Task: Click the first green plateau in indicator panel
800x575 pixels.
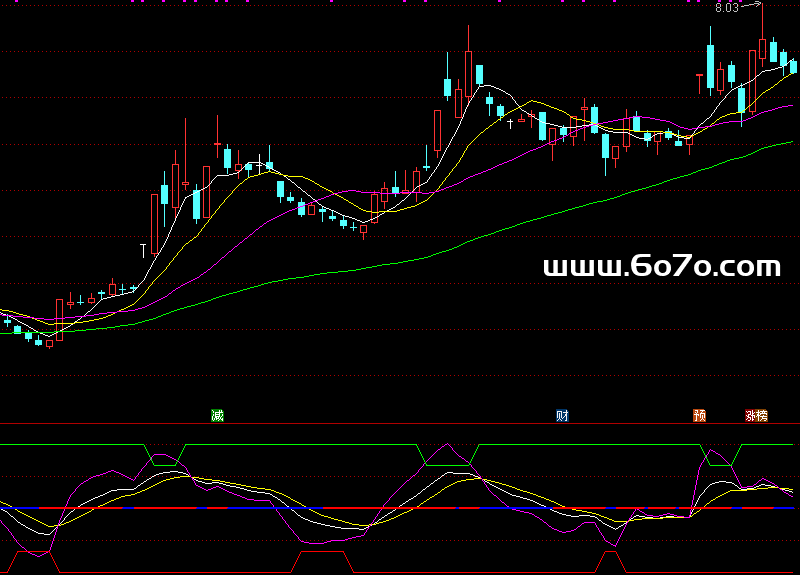Action: pos(165,464)
